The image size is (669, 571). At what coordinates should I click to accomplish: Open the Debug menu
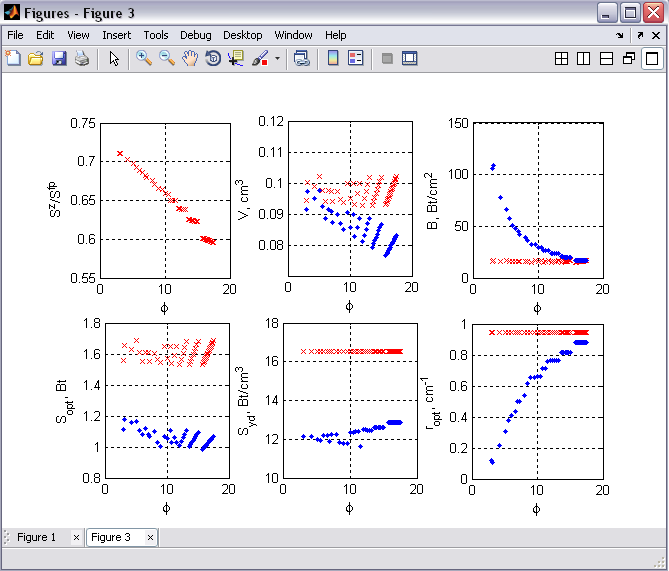tap(195, 35)
